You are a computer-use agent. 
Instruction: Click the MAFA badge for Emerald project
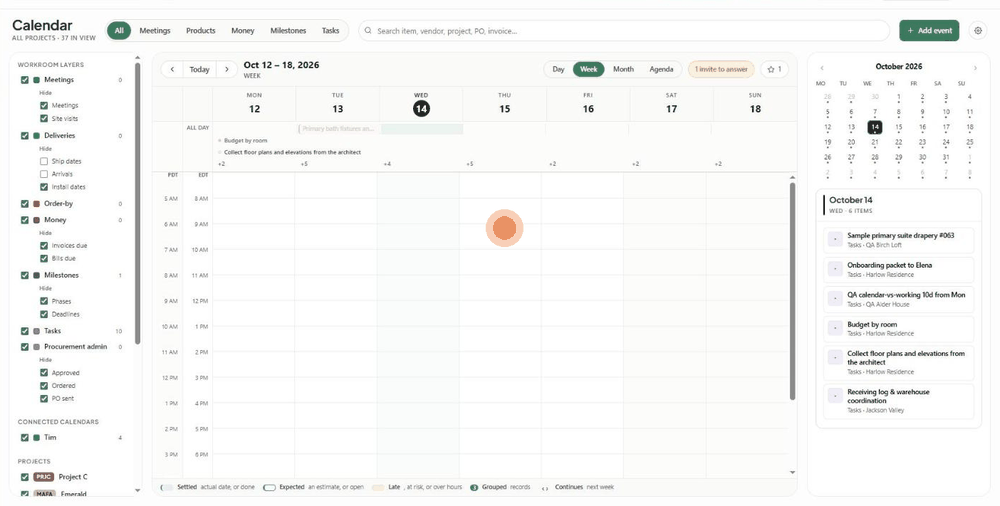pyautogui.click(x=44, y=494)
